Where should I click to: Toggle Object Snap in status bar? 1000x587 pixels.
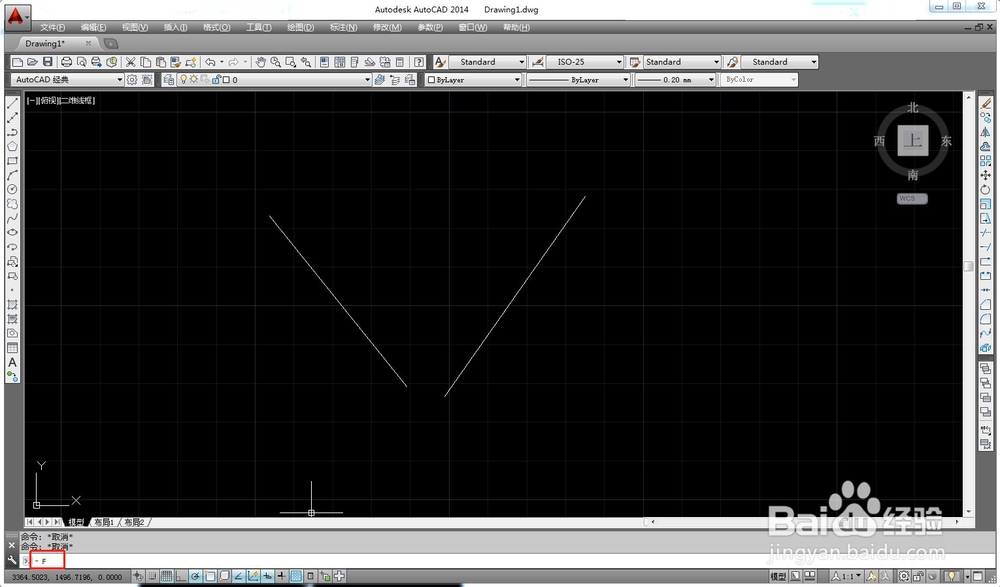click(x=210, y=576)
